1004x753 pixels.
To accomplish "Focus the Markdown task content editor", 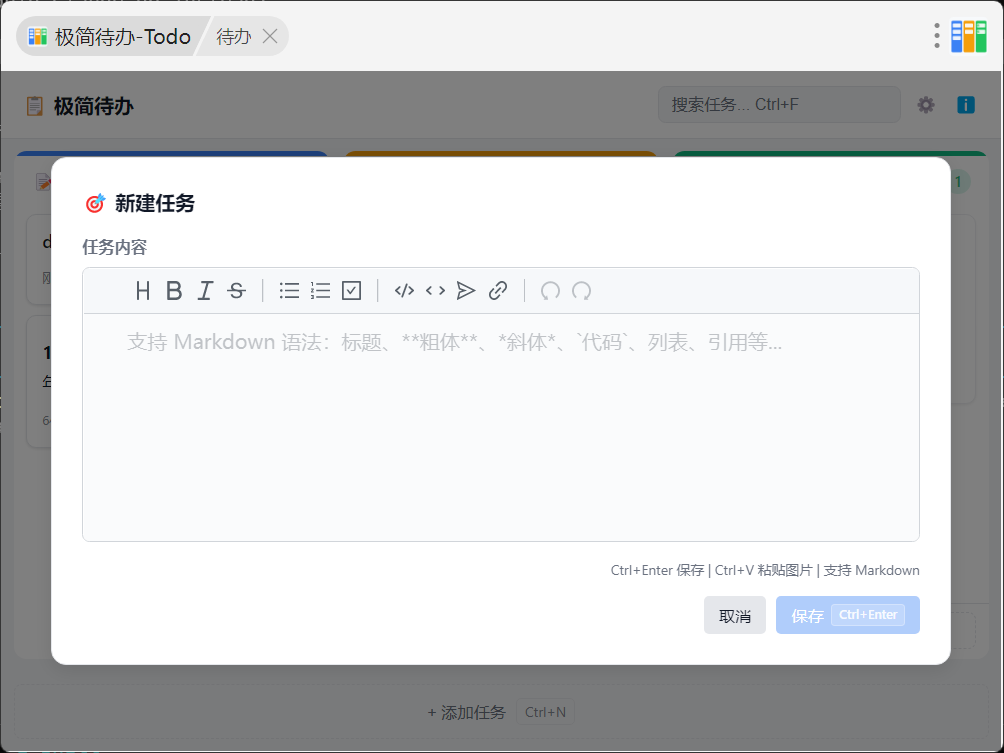I will pyautogui.click(x=501, y=427).
